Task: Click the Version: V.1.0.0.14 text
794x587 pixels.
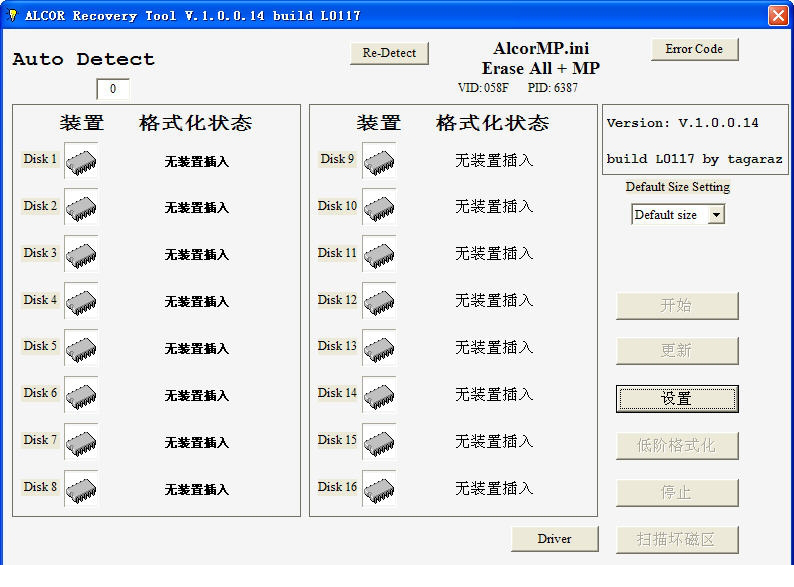Action: tap(682, 123)
